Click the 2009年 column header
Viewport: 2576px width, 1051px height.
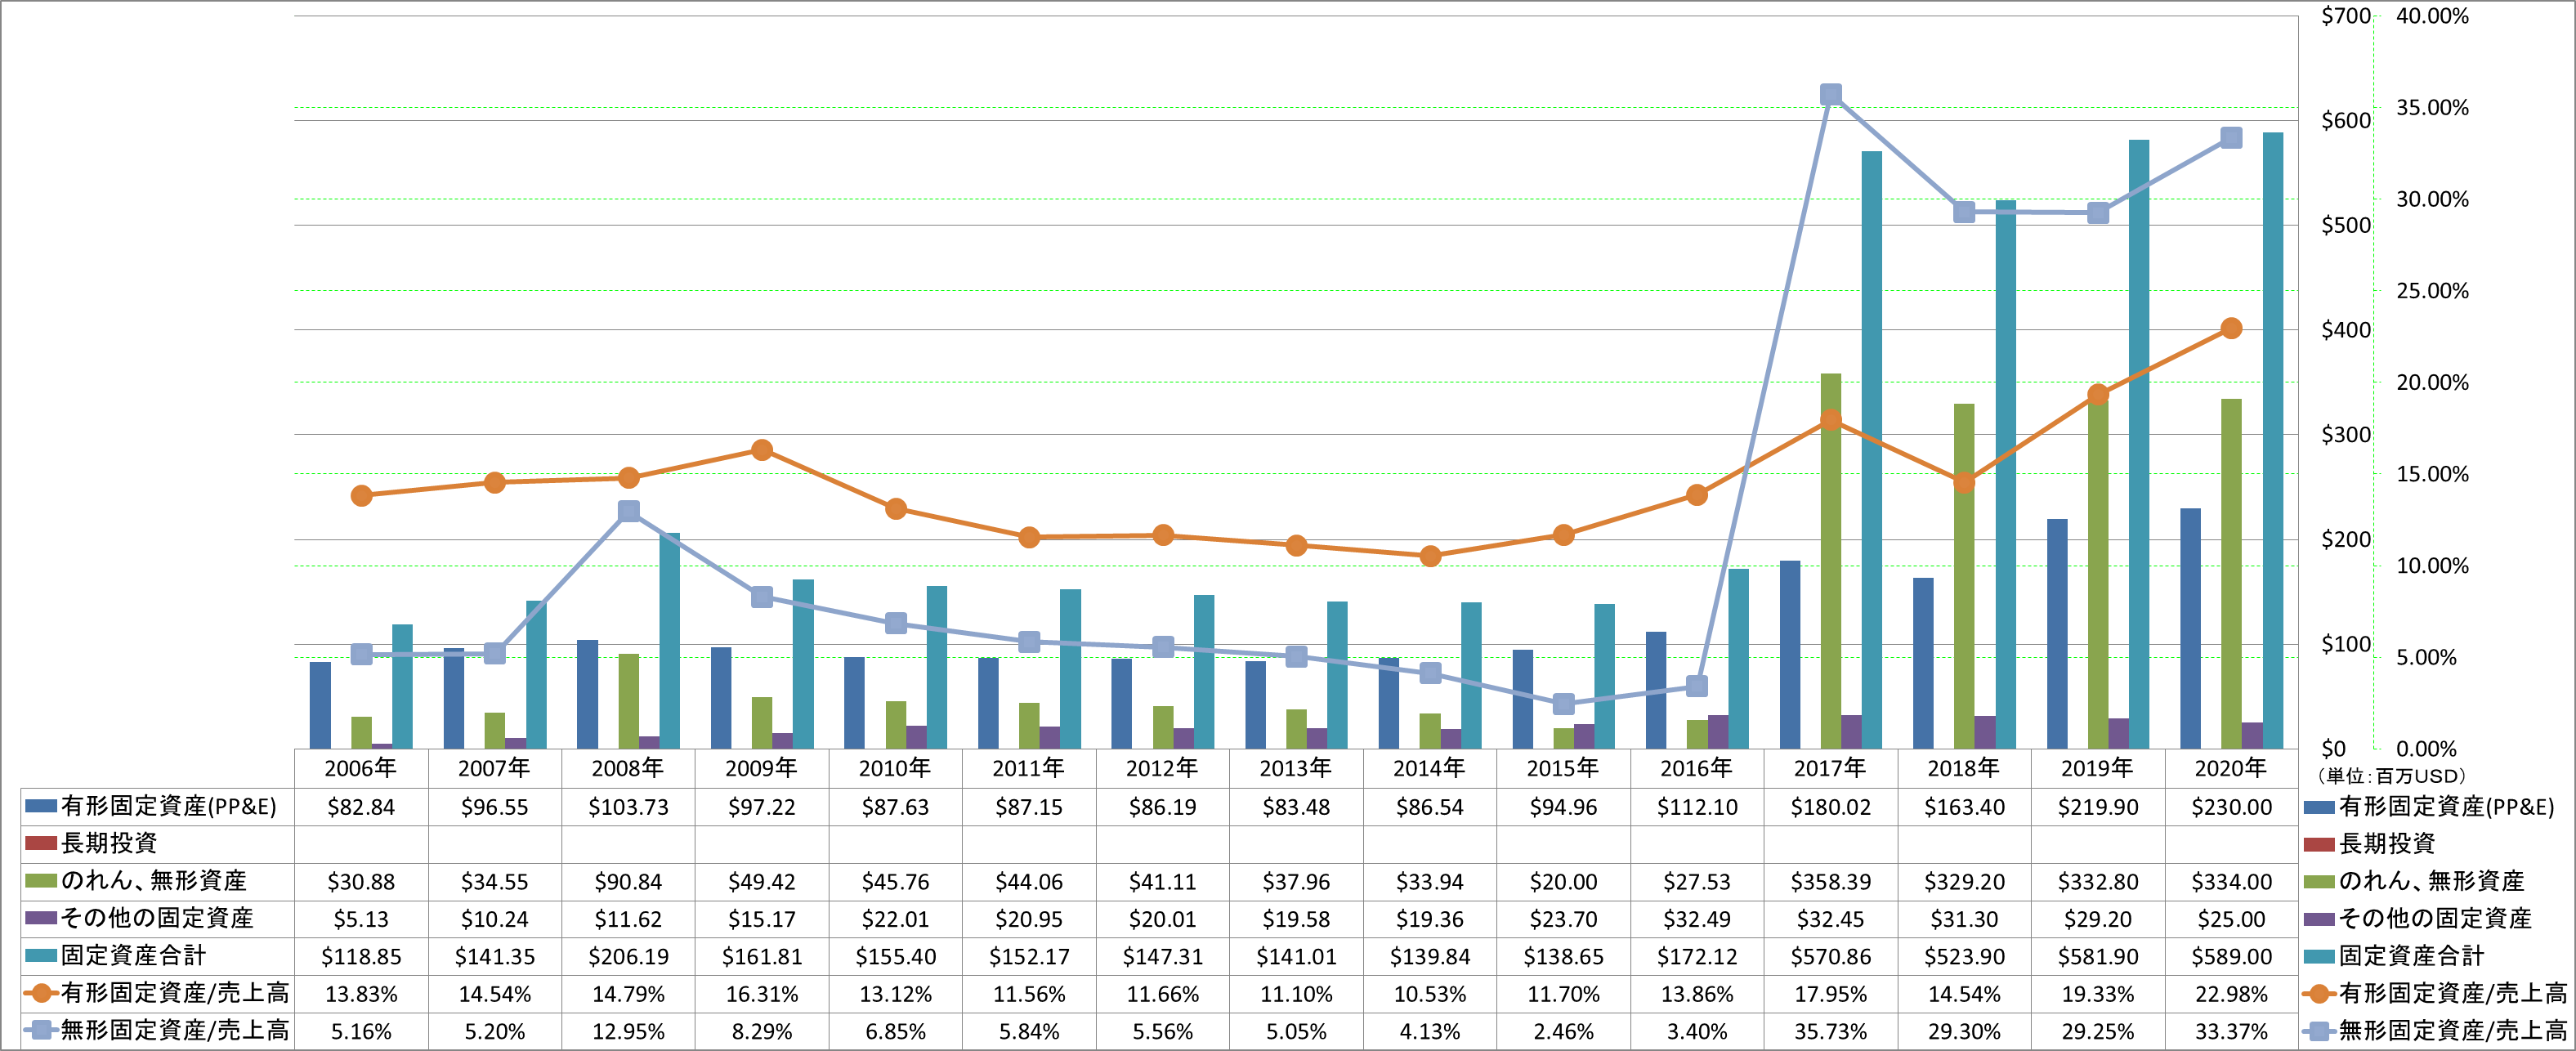coord(761,768)
